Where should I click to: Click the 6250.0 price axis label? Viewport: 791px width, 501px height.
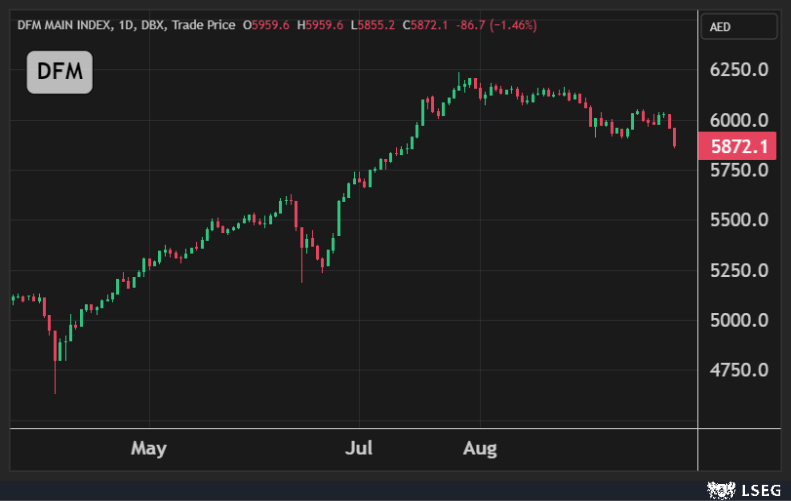pyautogui.click(x=740, y=70)
